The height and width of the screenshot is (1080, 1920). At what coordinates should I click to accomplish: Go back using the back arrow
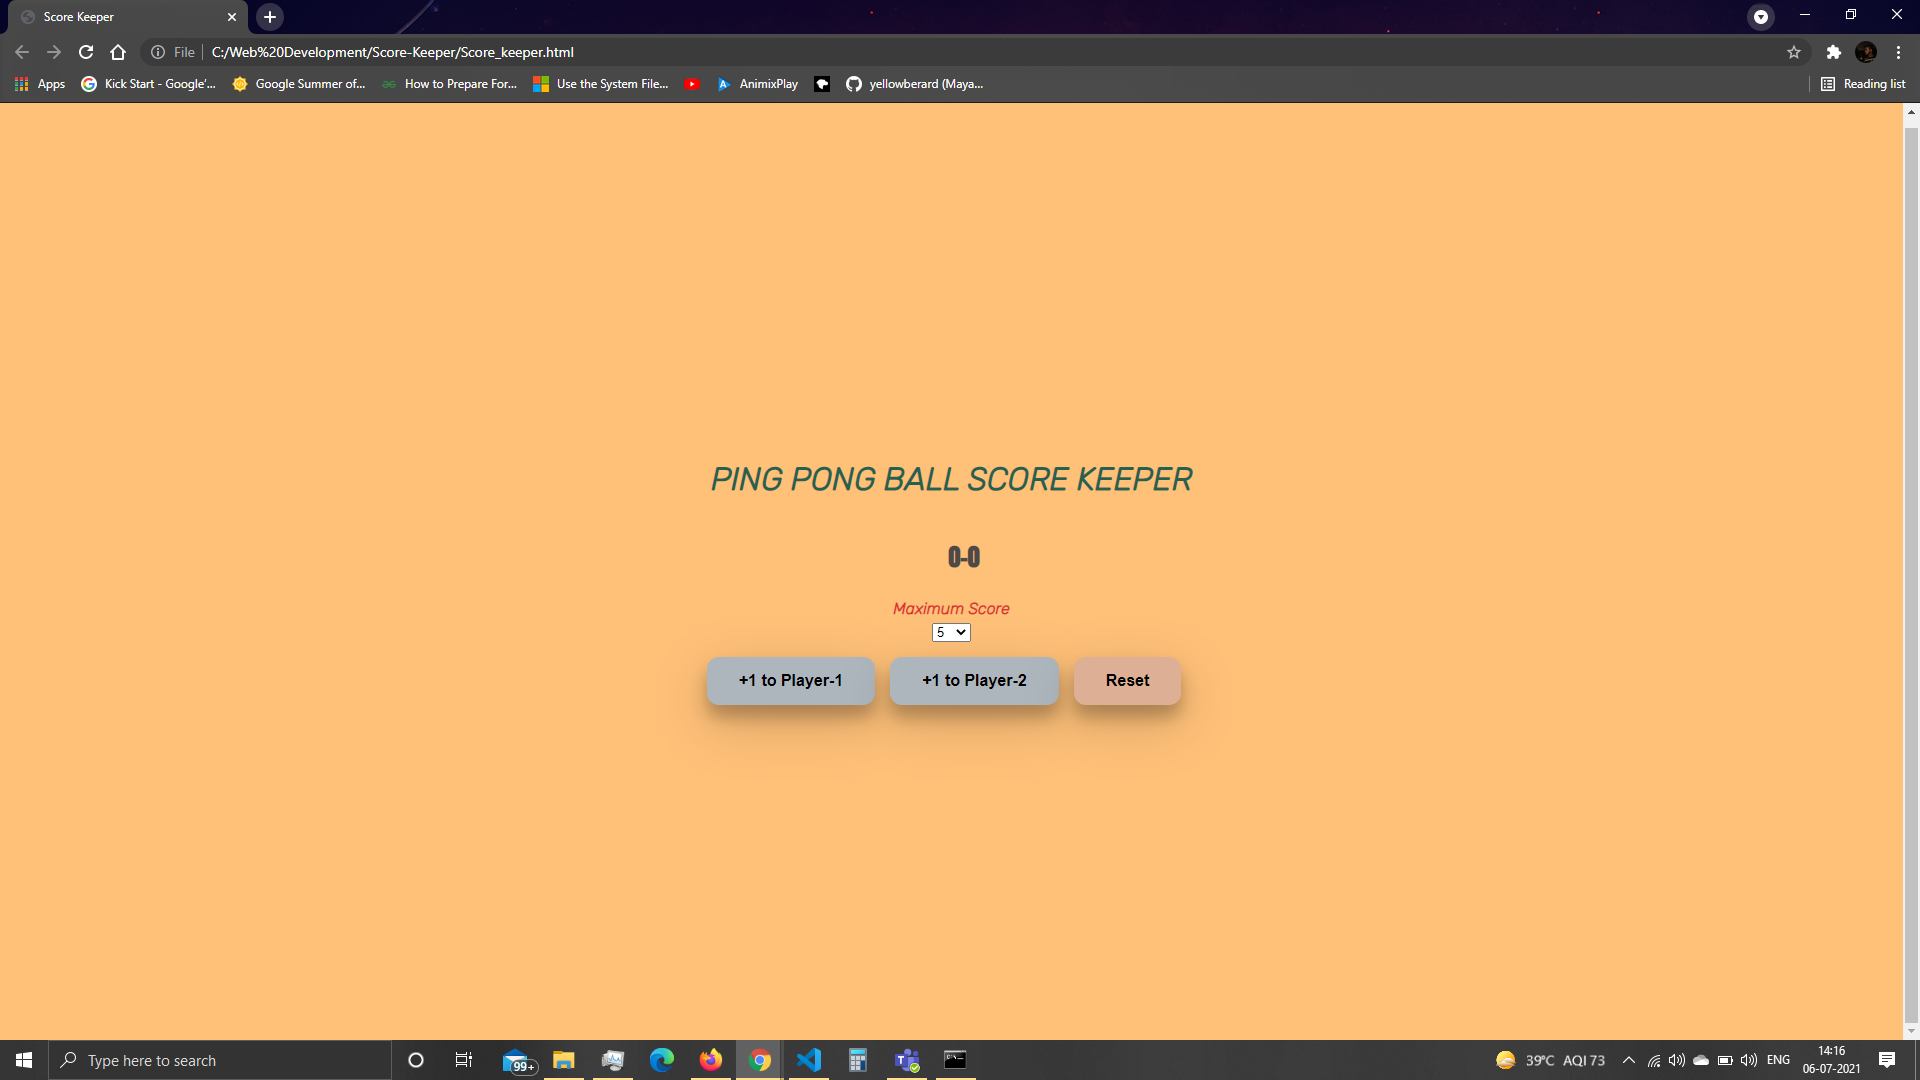tap(22, 52)
